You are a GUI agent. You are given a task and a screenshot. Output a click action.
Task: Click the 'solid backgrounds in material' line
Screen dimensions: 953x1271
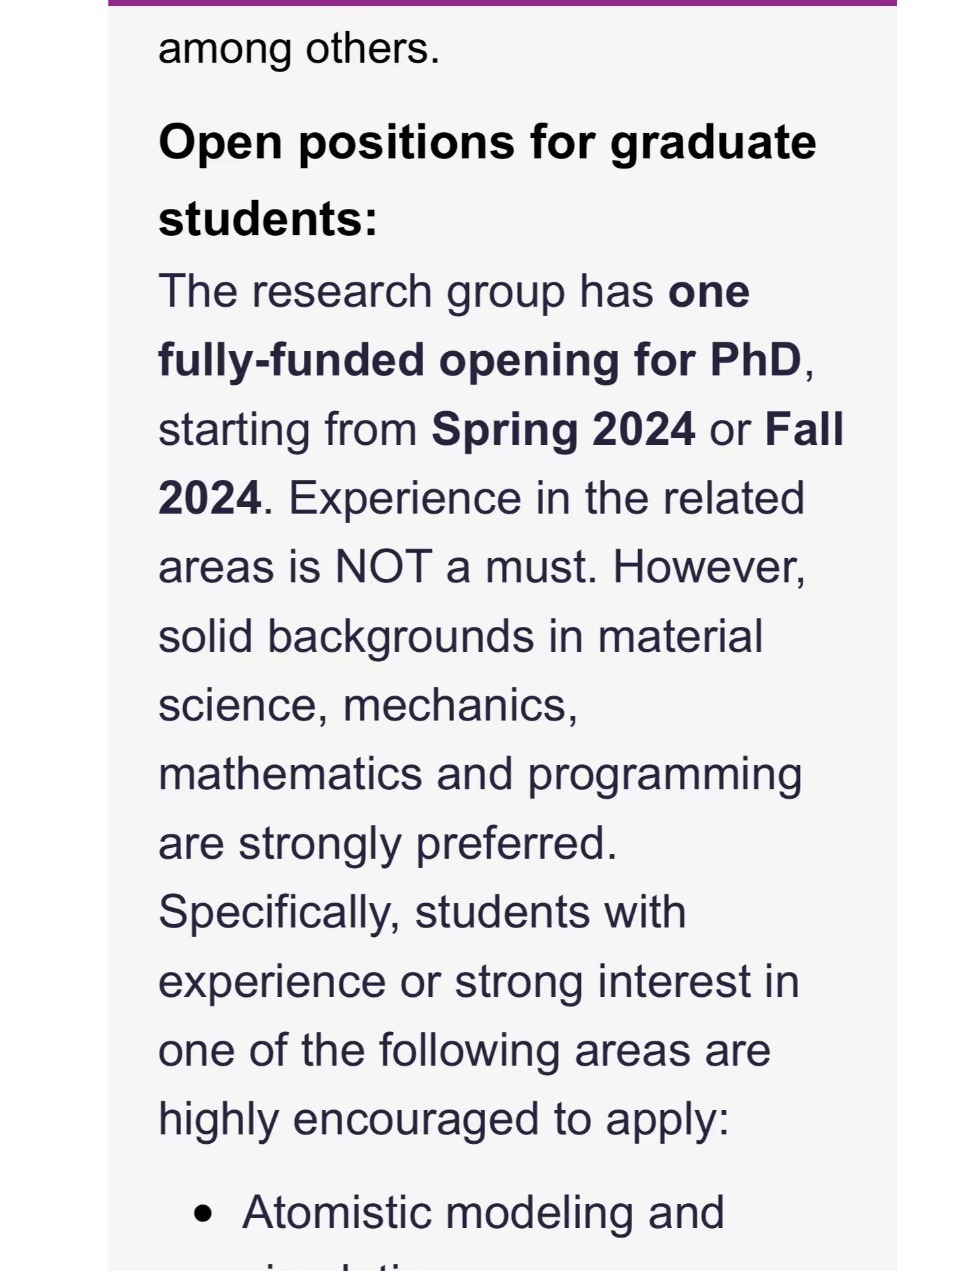460,637
